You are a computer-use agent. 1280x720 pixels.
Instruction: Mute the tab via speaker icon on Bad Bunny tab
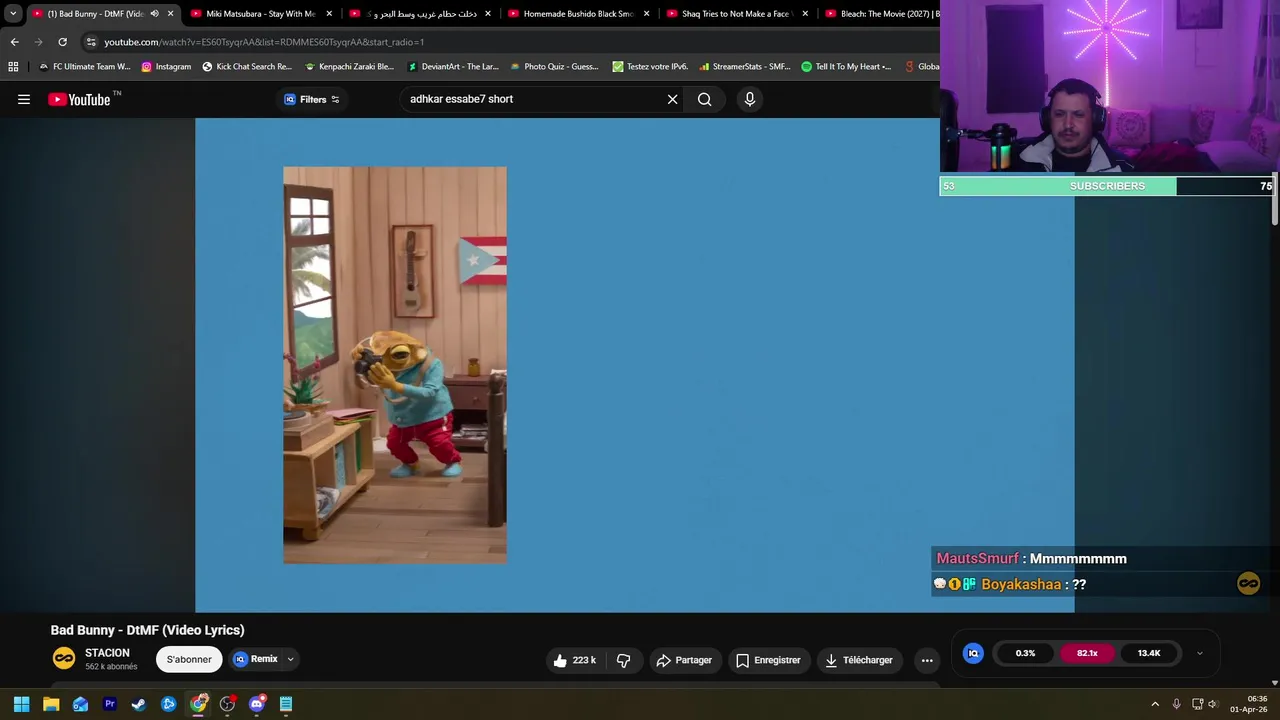[x=154, y=14]
